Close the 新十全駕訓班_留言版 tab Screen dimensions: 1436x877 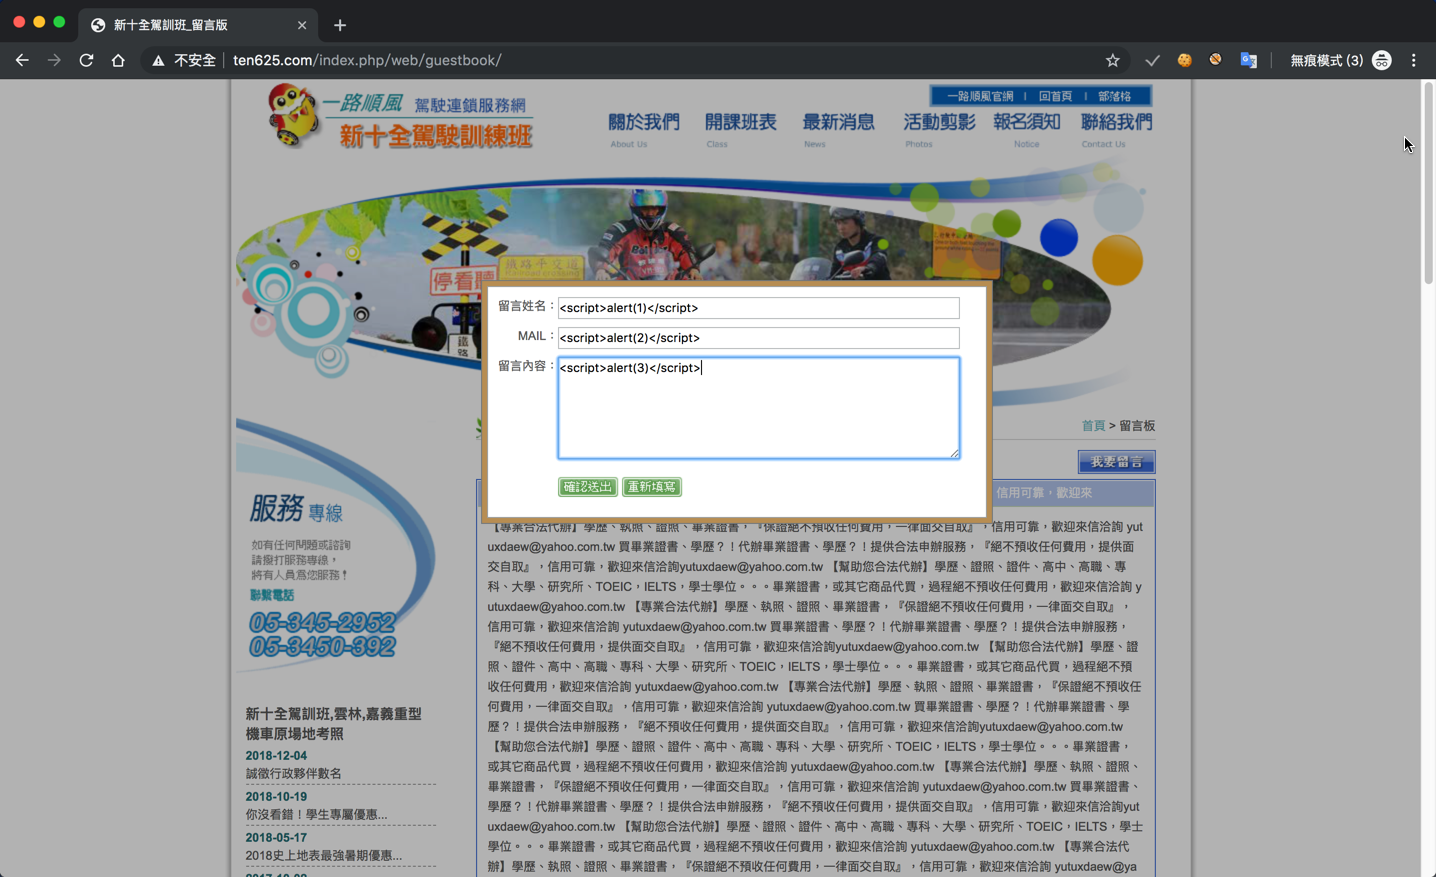point(302,25)
